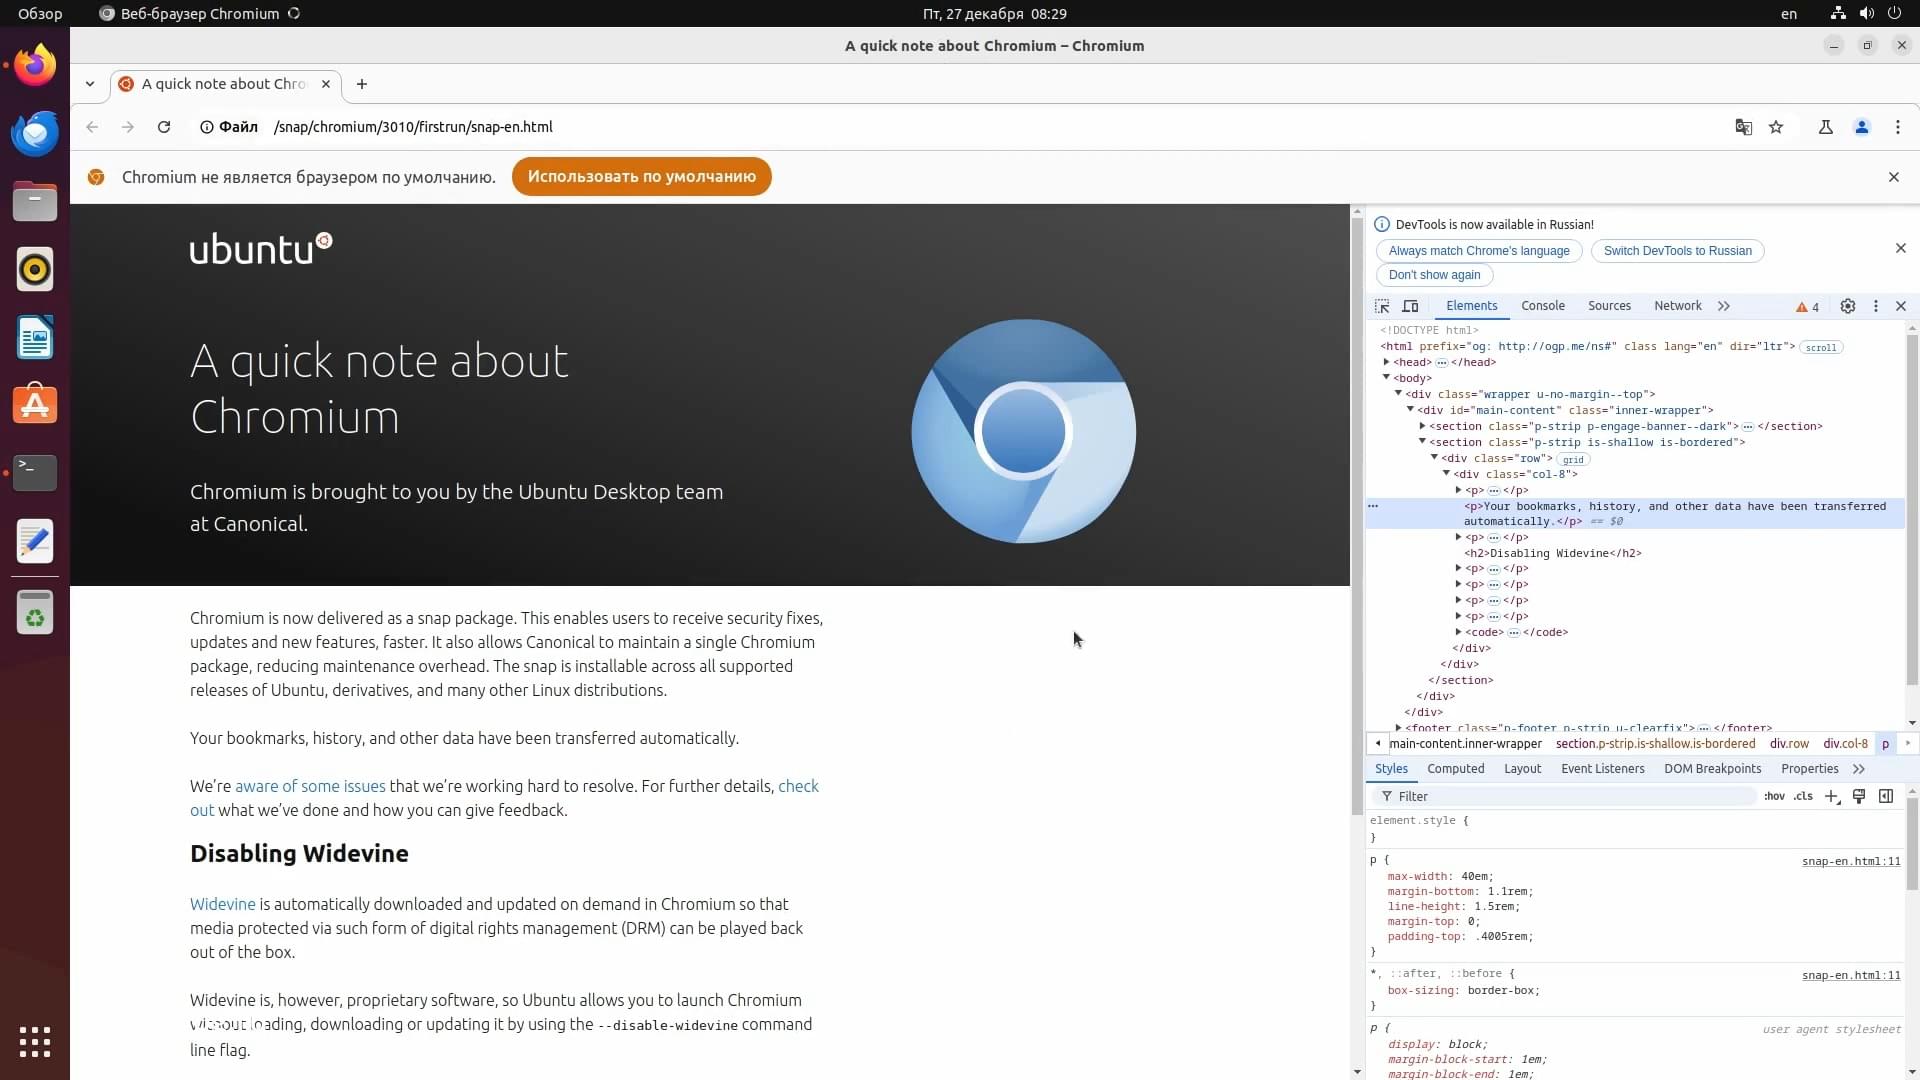Open Ubuntu Software from the dock

coord(35,405)
